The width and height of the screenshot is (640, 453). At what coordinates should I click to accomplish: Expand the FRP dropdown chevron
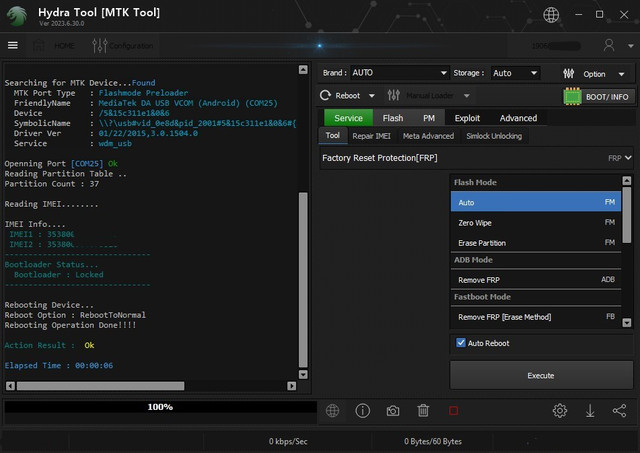[x=628, y=158]
